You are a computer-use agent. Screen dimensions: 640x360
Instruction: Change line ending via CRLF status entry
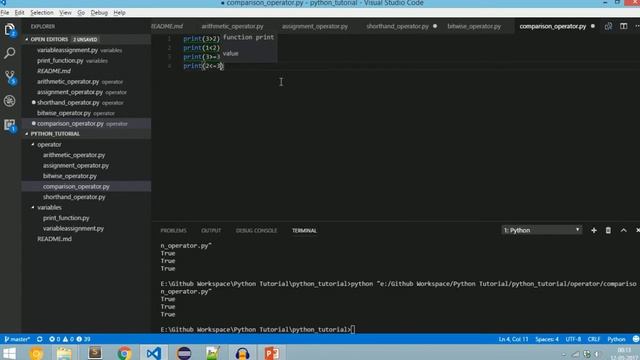594,339
